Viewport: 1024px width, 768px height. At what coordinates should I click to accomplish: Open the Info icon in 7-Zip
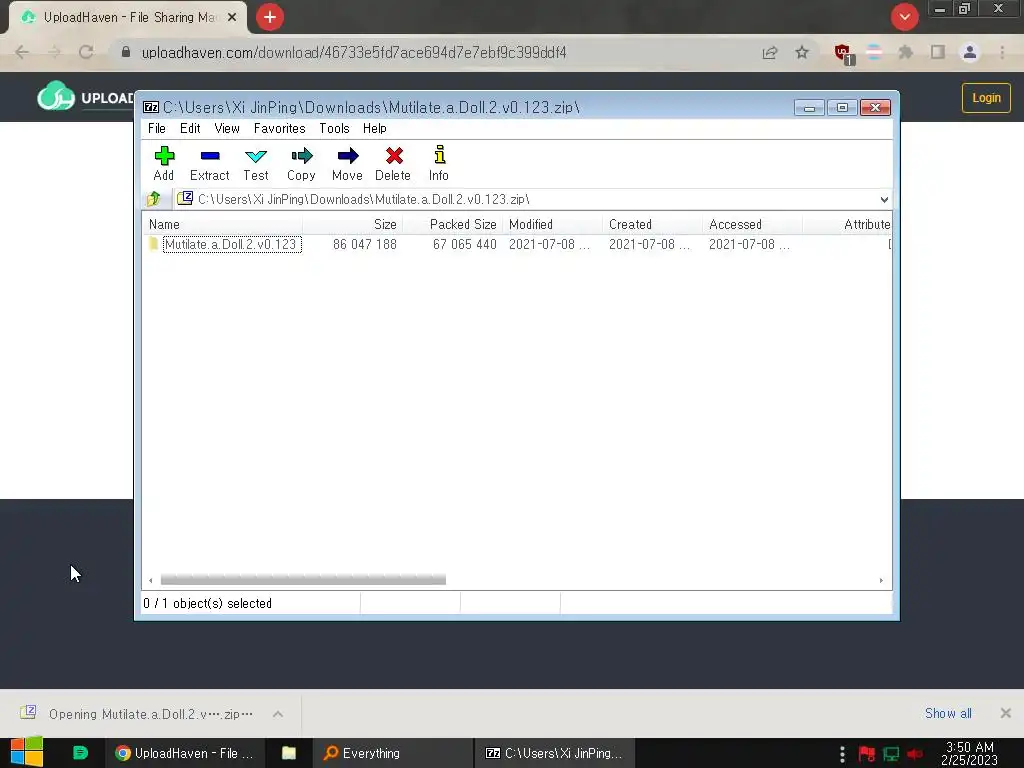(439, 163)
